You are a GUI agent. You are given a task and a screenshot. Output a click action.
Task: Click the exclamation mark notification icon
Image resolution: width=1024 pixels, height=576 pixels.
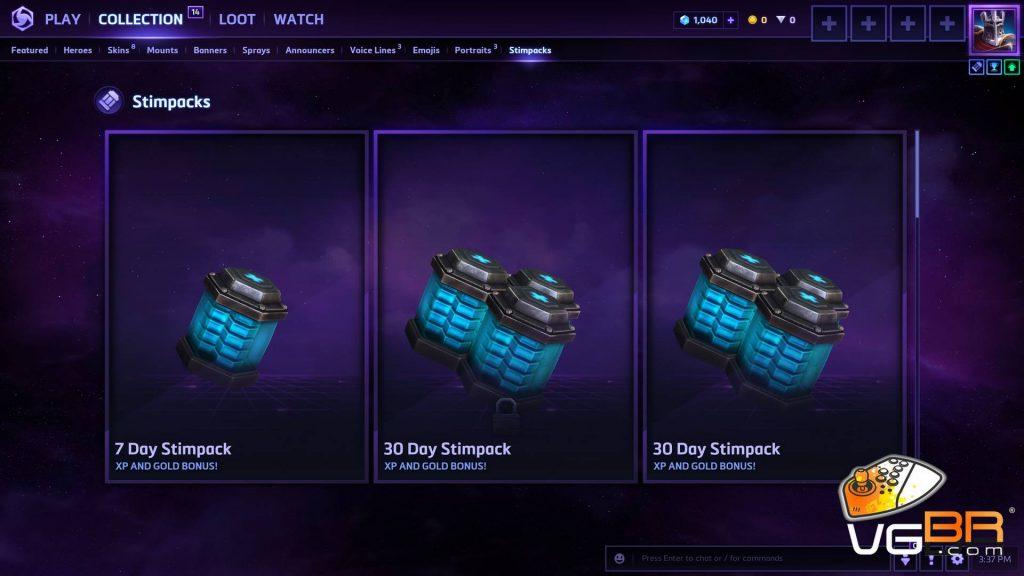931,559
